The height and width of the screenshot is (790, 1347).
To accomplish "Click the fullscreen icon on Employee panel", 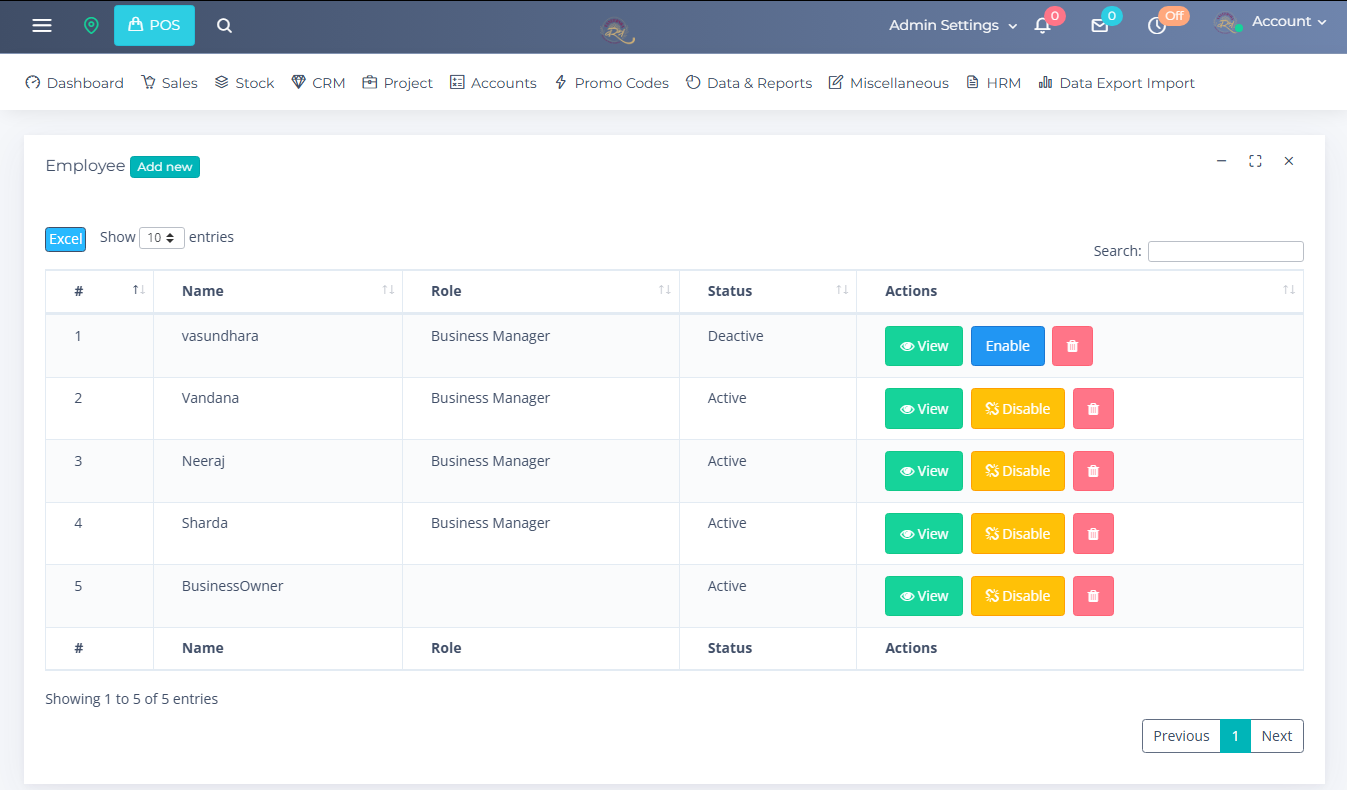I will point(1255,161).
